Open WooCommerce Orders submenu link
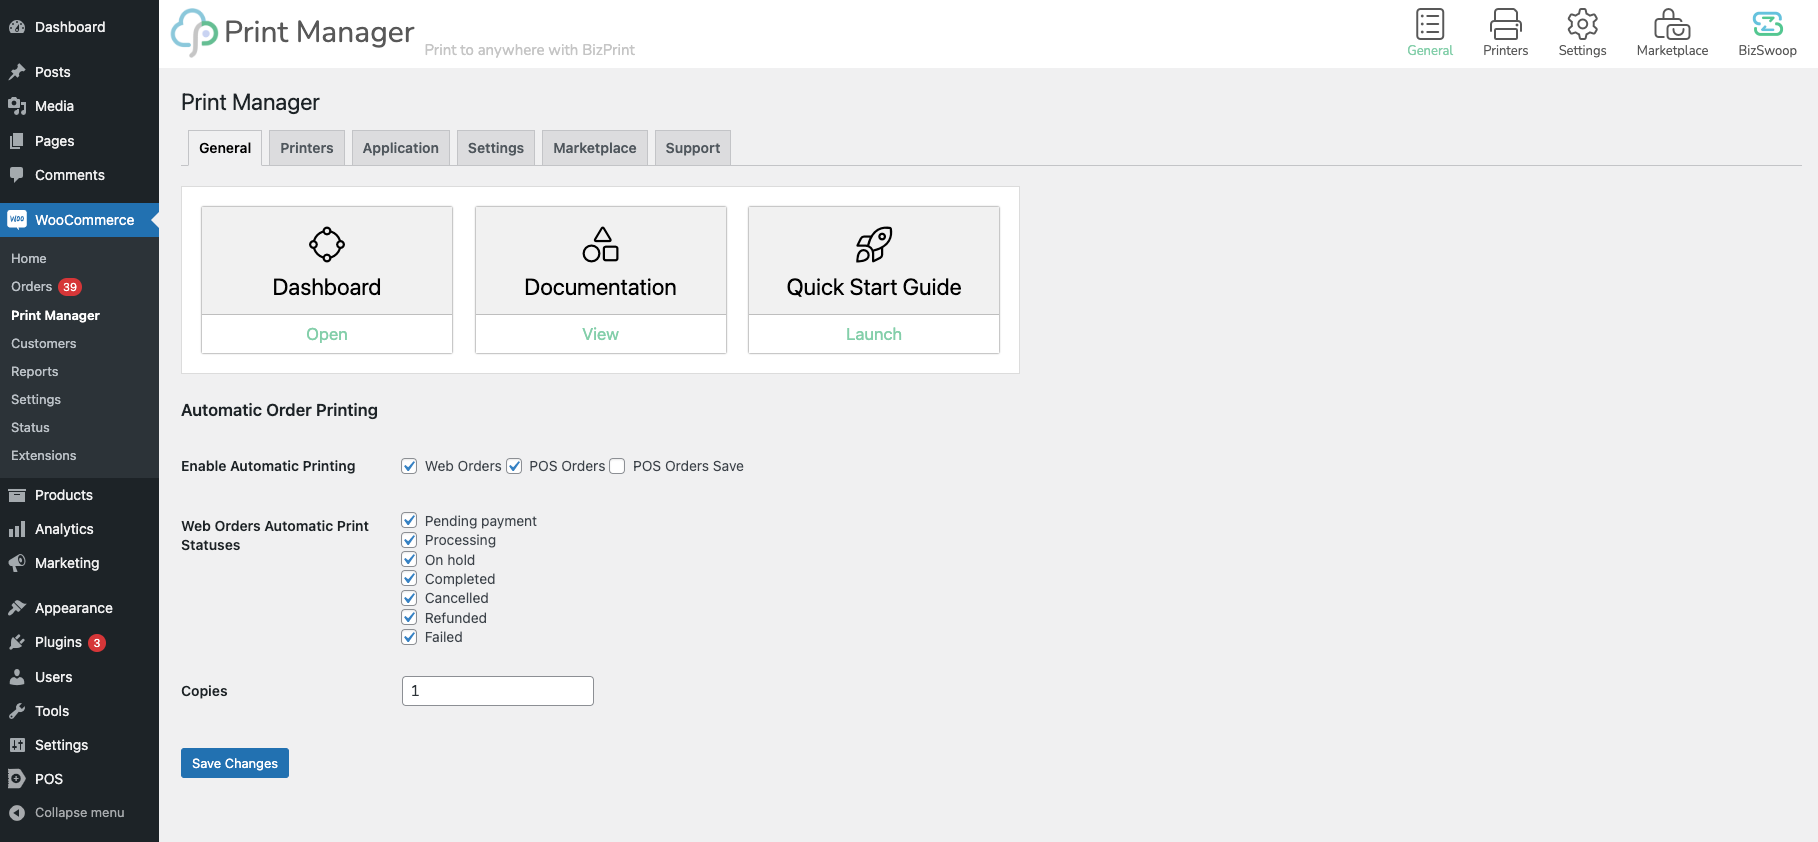The width and height of the screenshot is (1818, 842). point(32,287)
